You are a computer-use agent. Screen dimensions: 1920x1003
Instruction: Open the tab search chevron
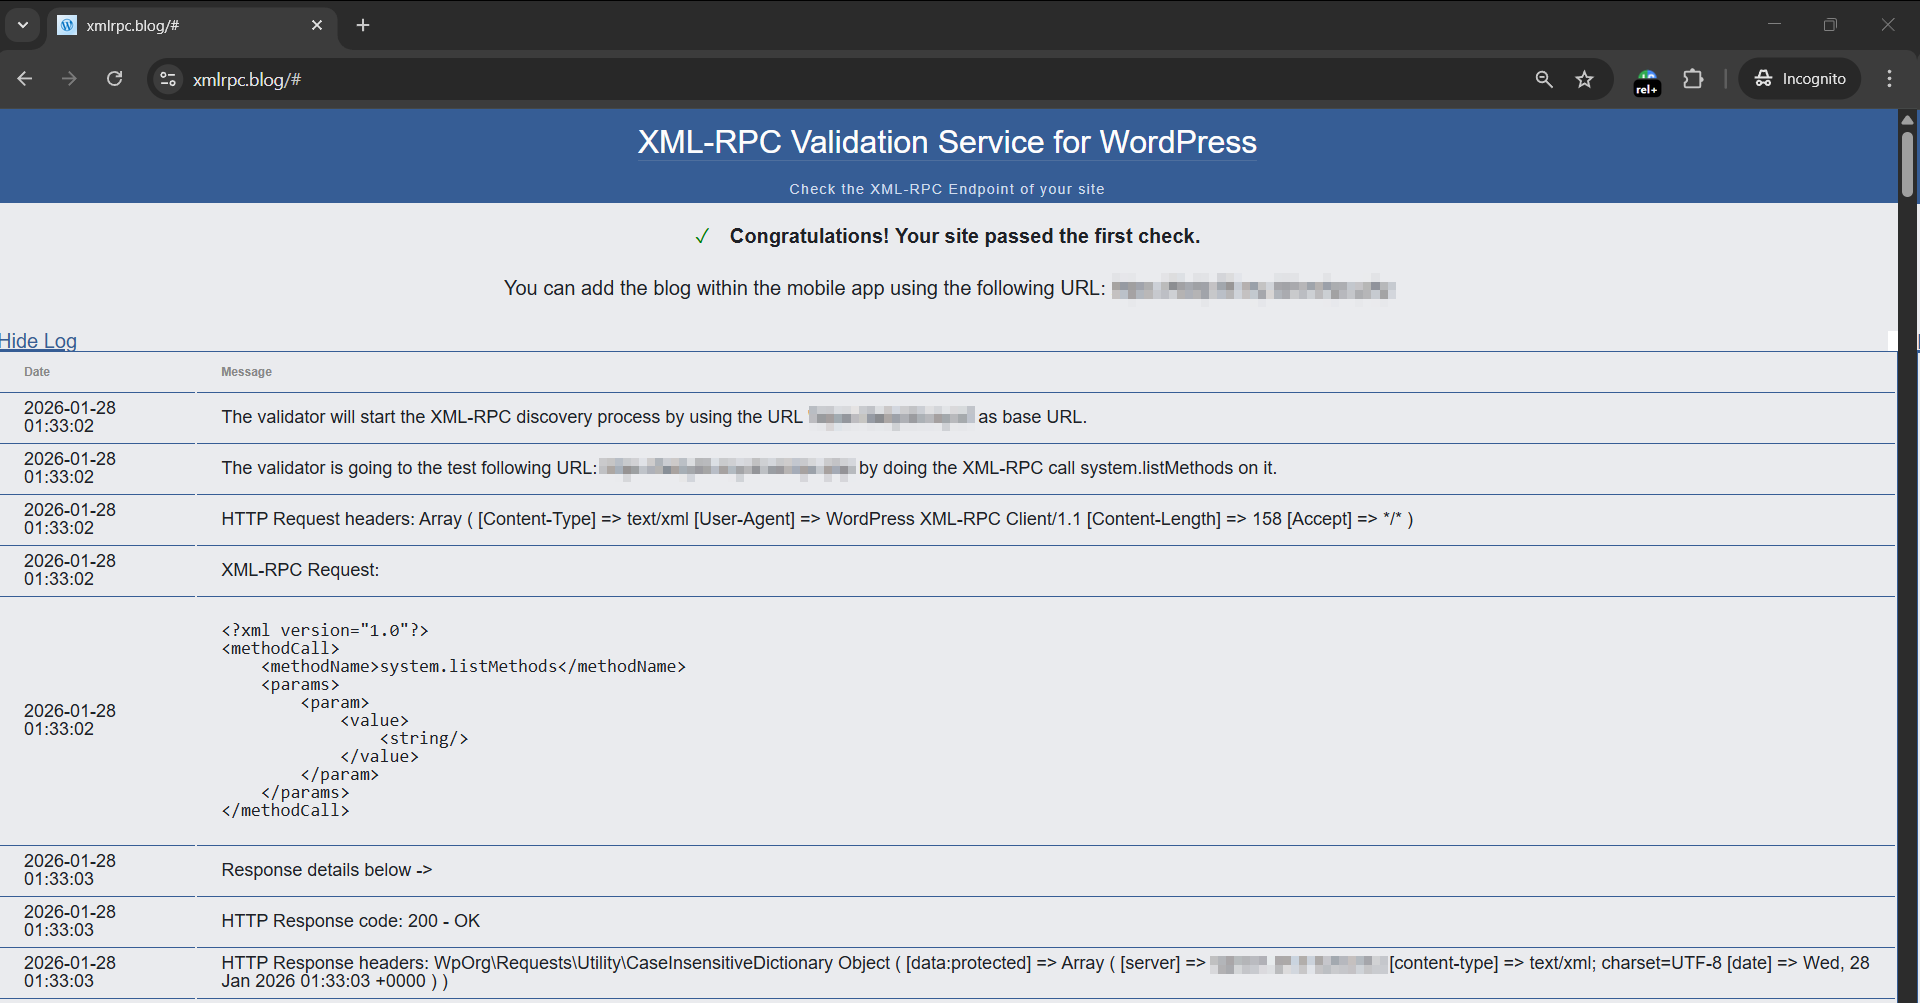click(22, 25)
